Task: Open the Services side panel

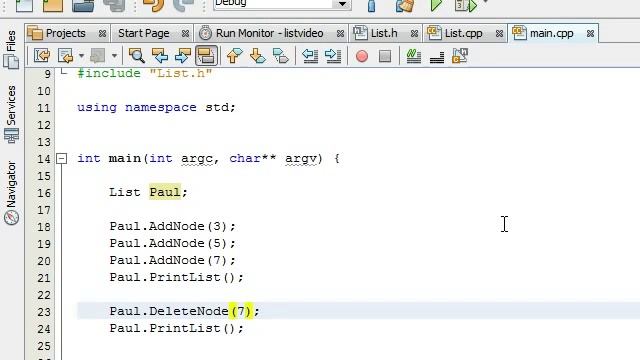Action: coord(11,114)
